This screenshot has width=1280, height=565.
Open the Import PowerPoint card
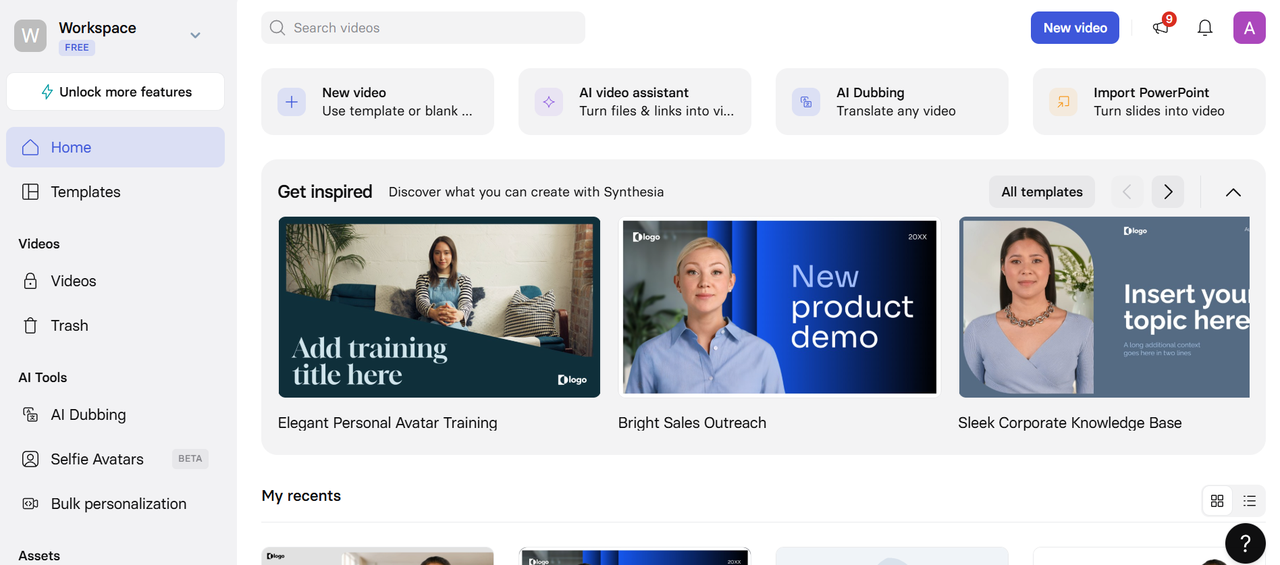coord(1149,101)
